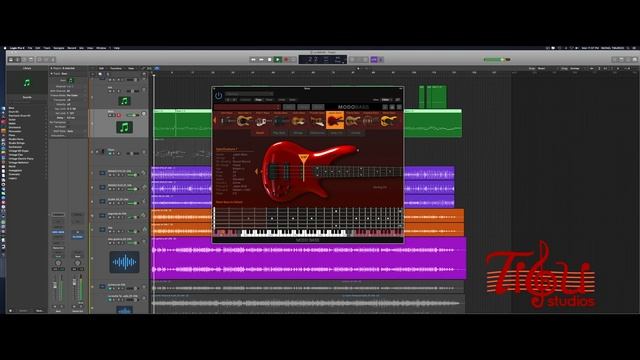Click white keys on MODO BASS keyboard
The height and width of the screenshot is (360, 640).
[x=294, y=233]
